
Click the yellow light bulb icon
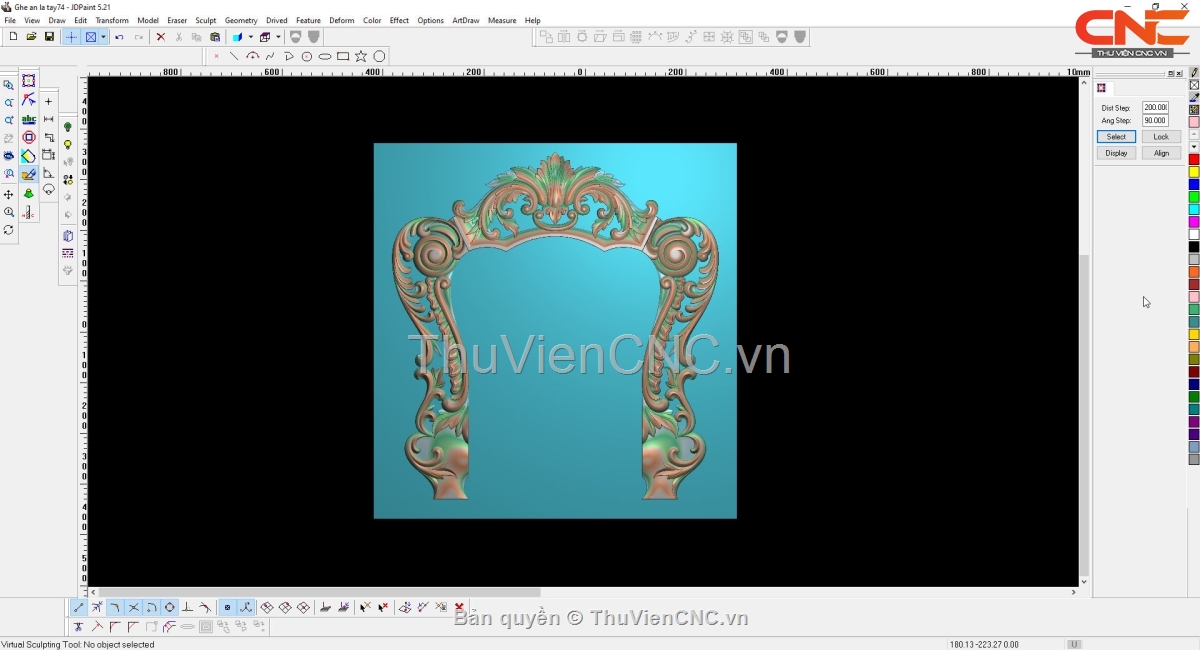point(68,145)
